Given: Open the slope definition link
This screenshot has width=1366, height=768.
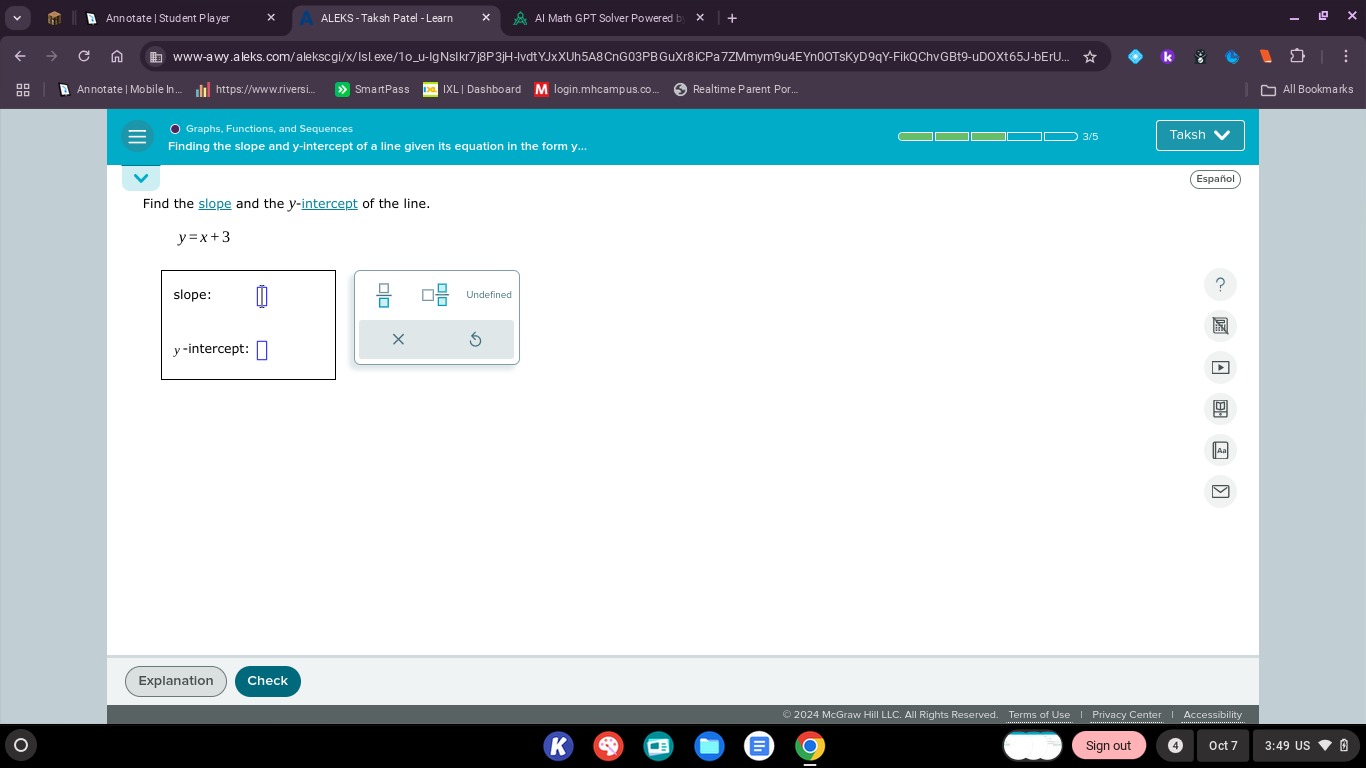Looking at the screenshot, I should pos(215,203).
